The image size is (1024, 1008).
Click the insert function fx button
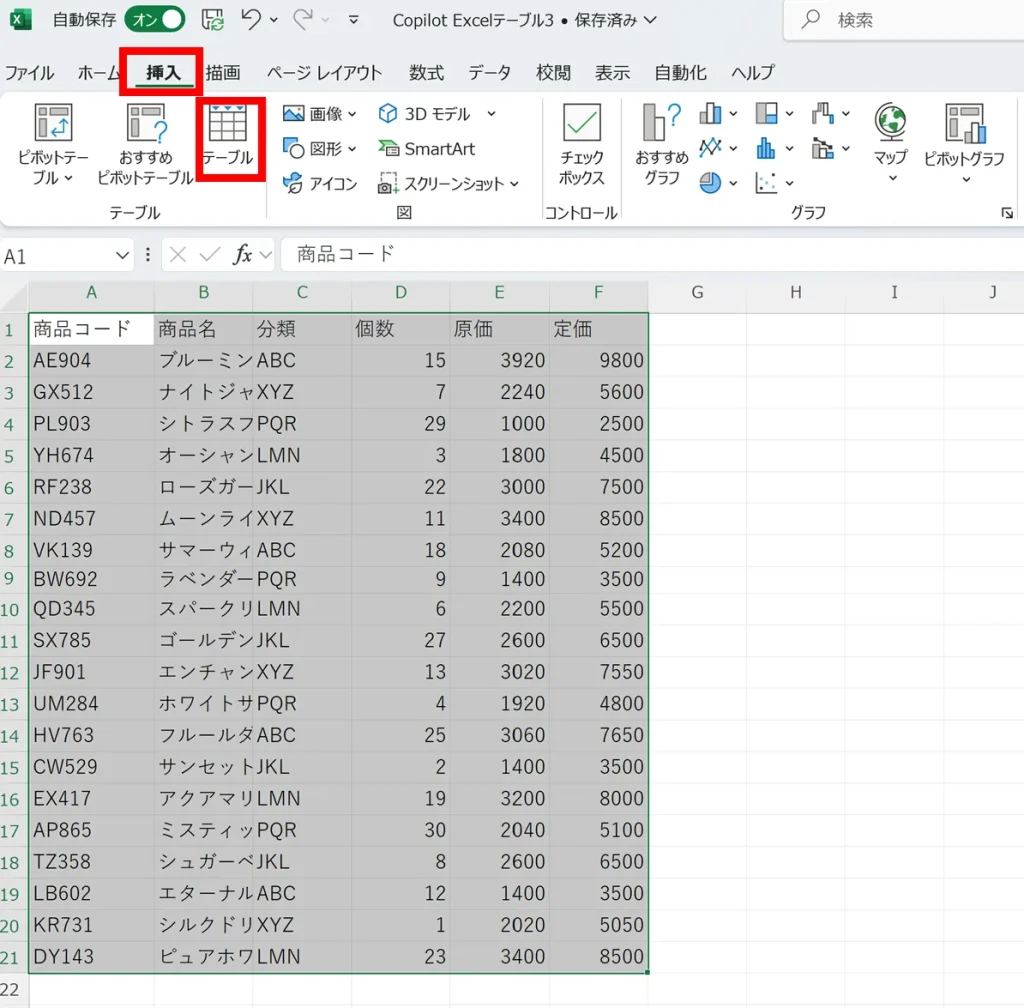tap(242, 256)
